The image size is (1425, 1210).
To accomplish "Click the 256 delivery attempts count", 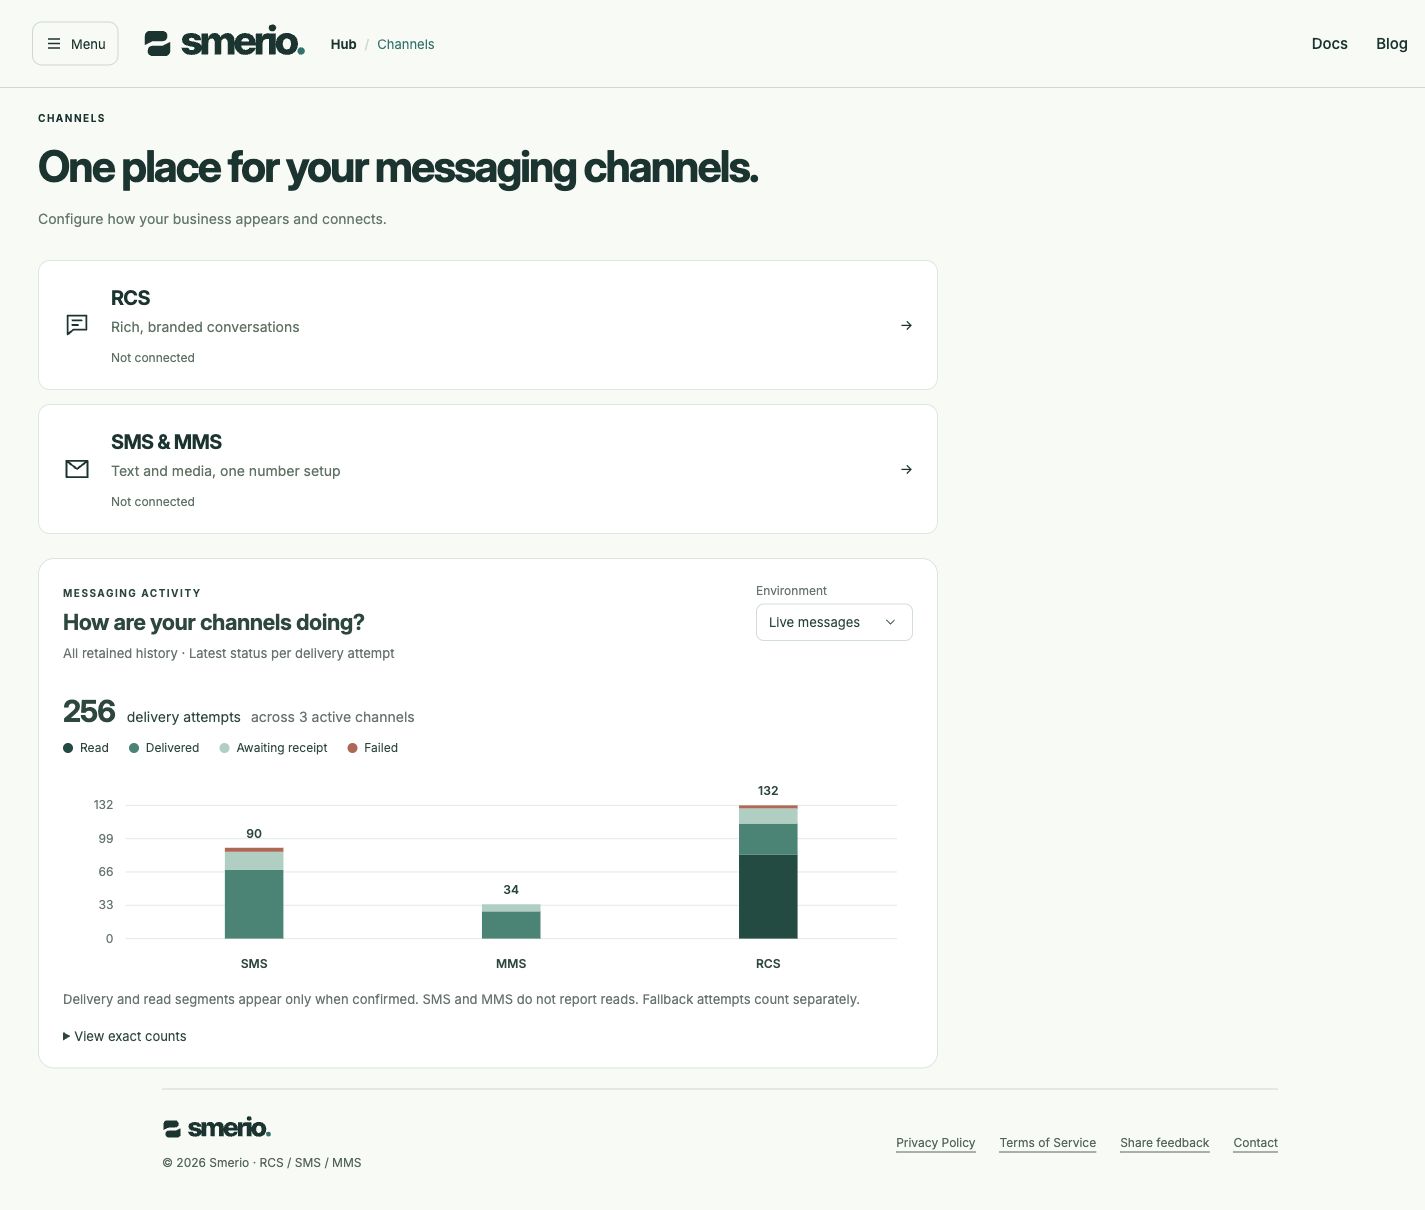I will (89, 712).
